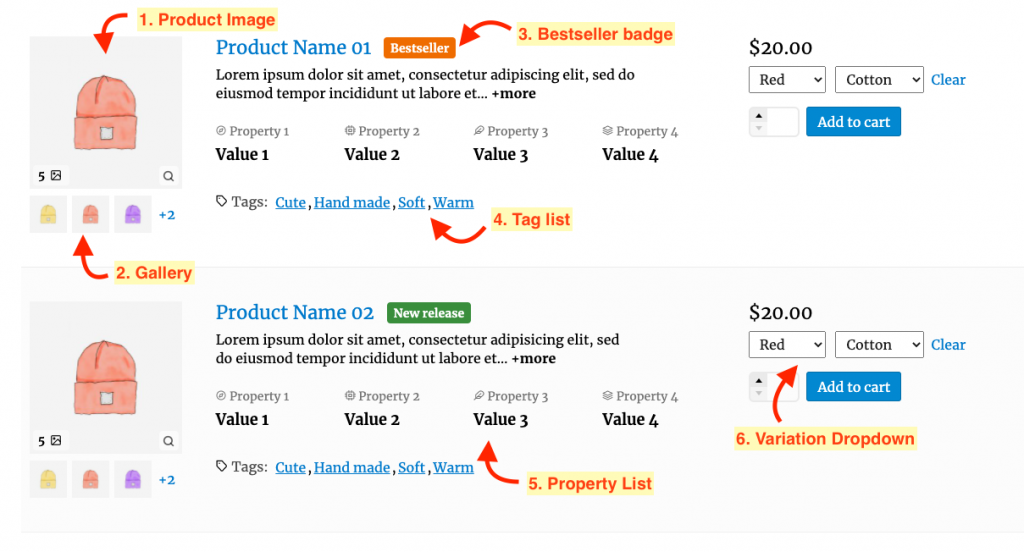Select the yellow hat thumbnail of Product 01
The image size is (1024, 552).
click(x=48, y=214)
